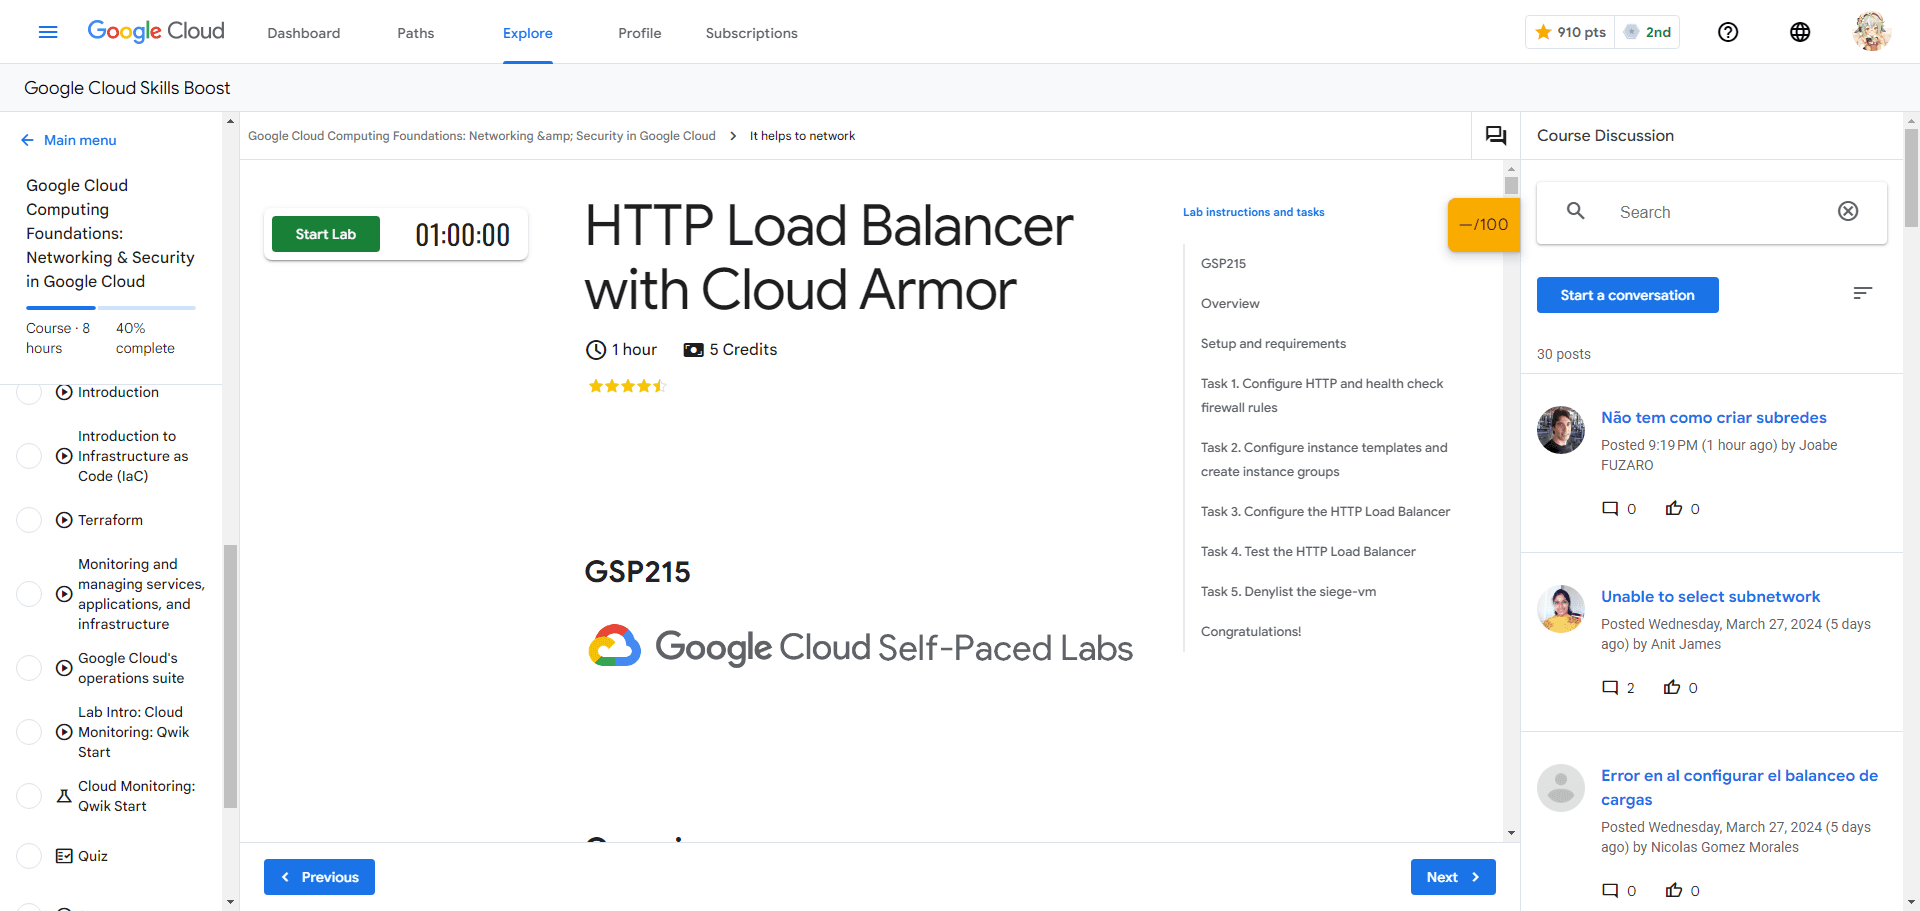Click the Next button
The width and height of the screenshot is (1920, 911).
[1453, 877]
